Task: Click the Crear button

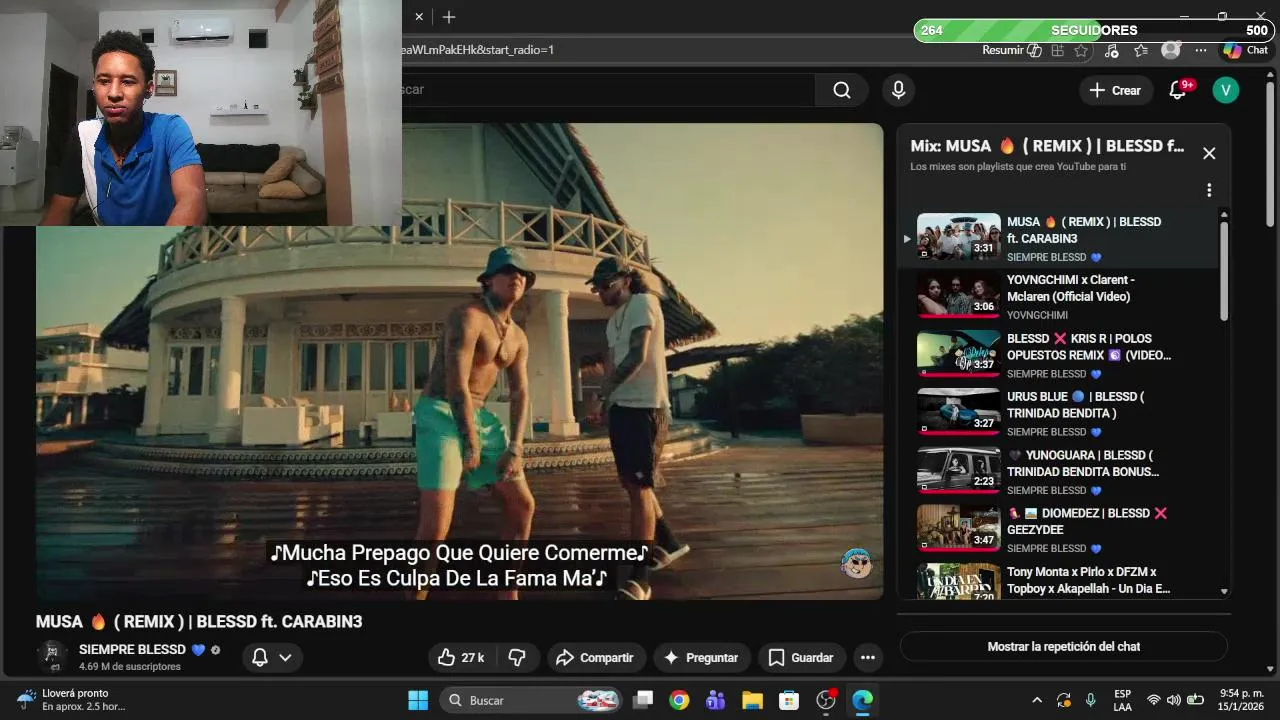Action: [1116, 90]
